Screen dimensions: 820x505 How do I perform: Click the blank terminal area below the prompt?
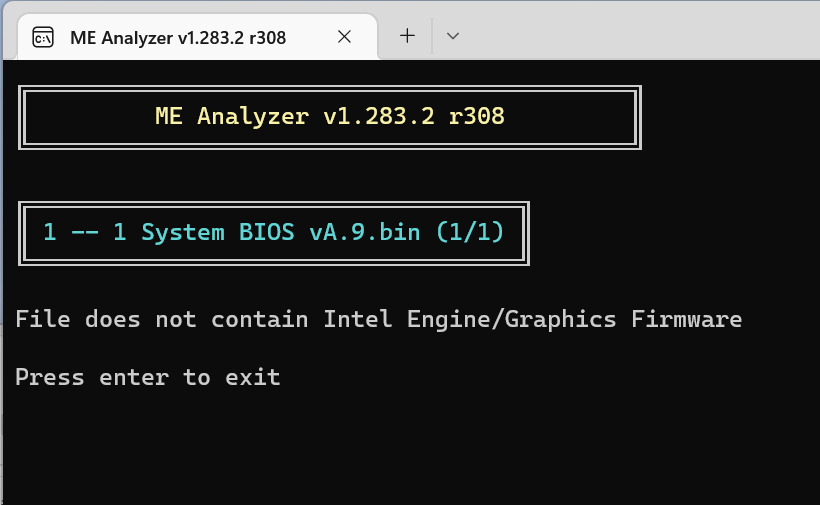point(400,450)
